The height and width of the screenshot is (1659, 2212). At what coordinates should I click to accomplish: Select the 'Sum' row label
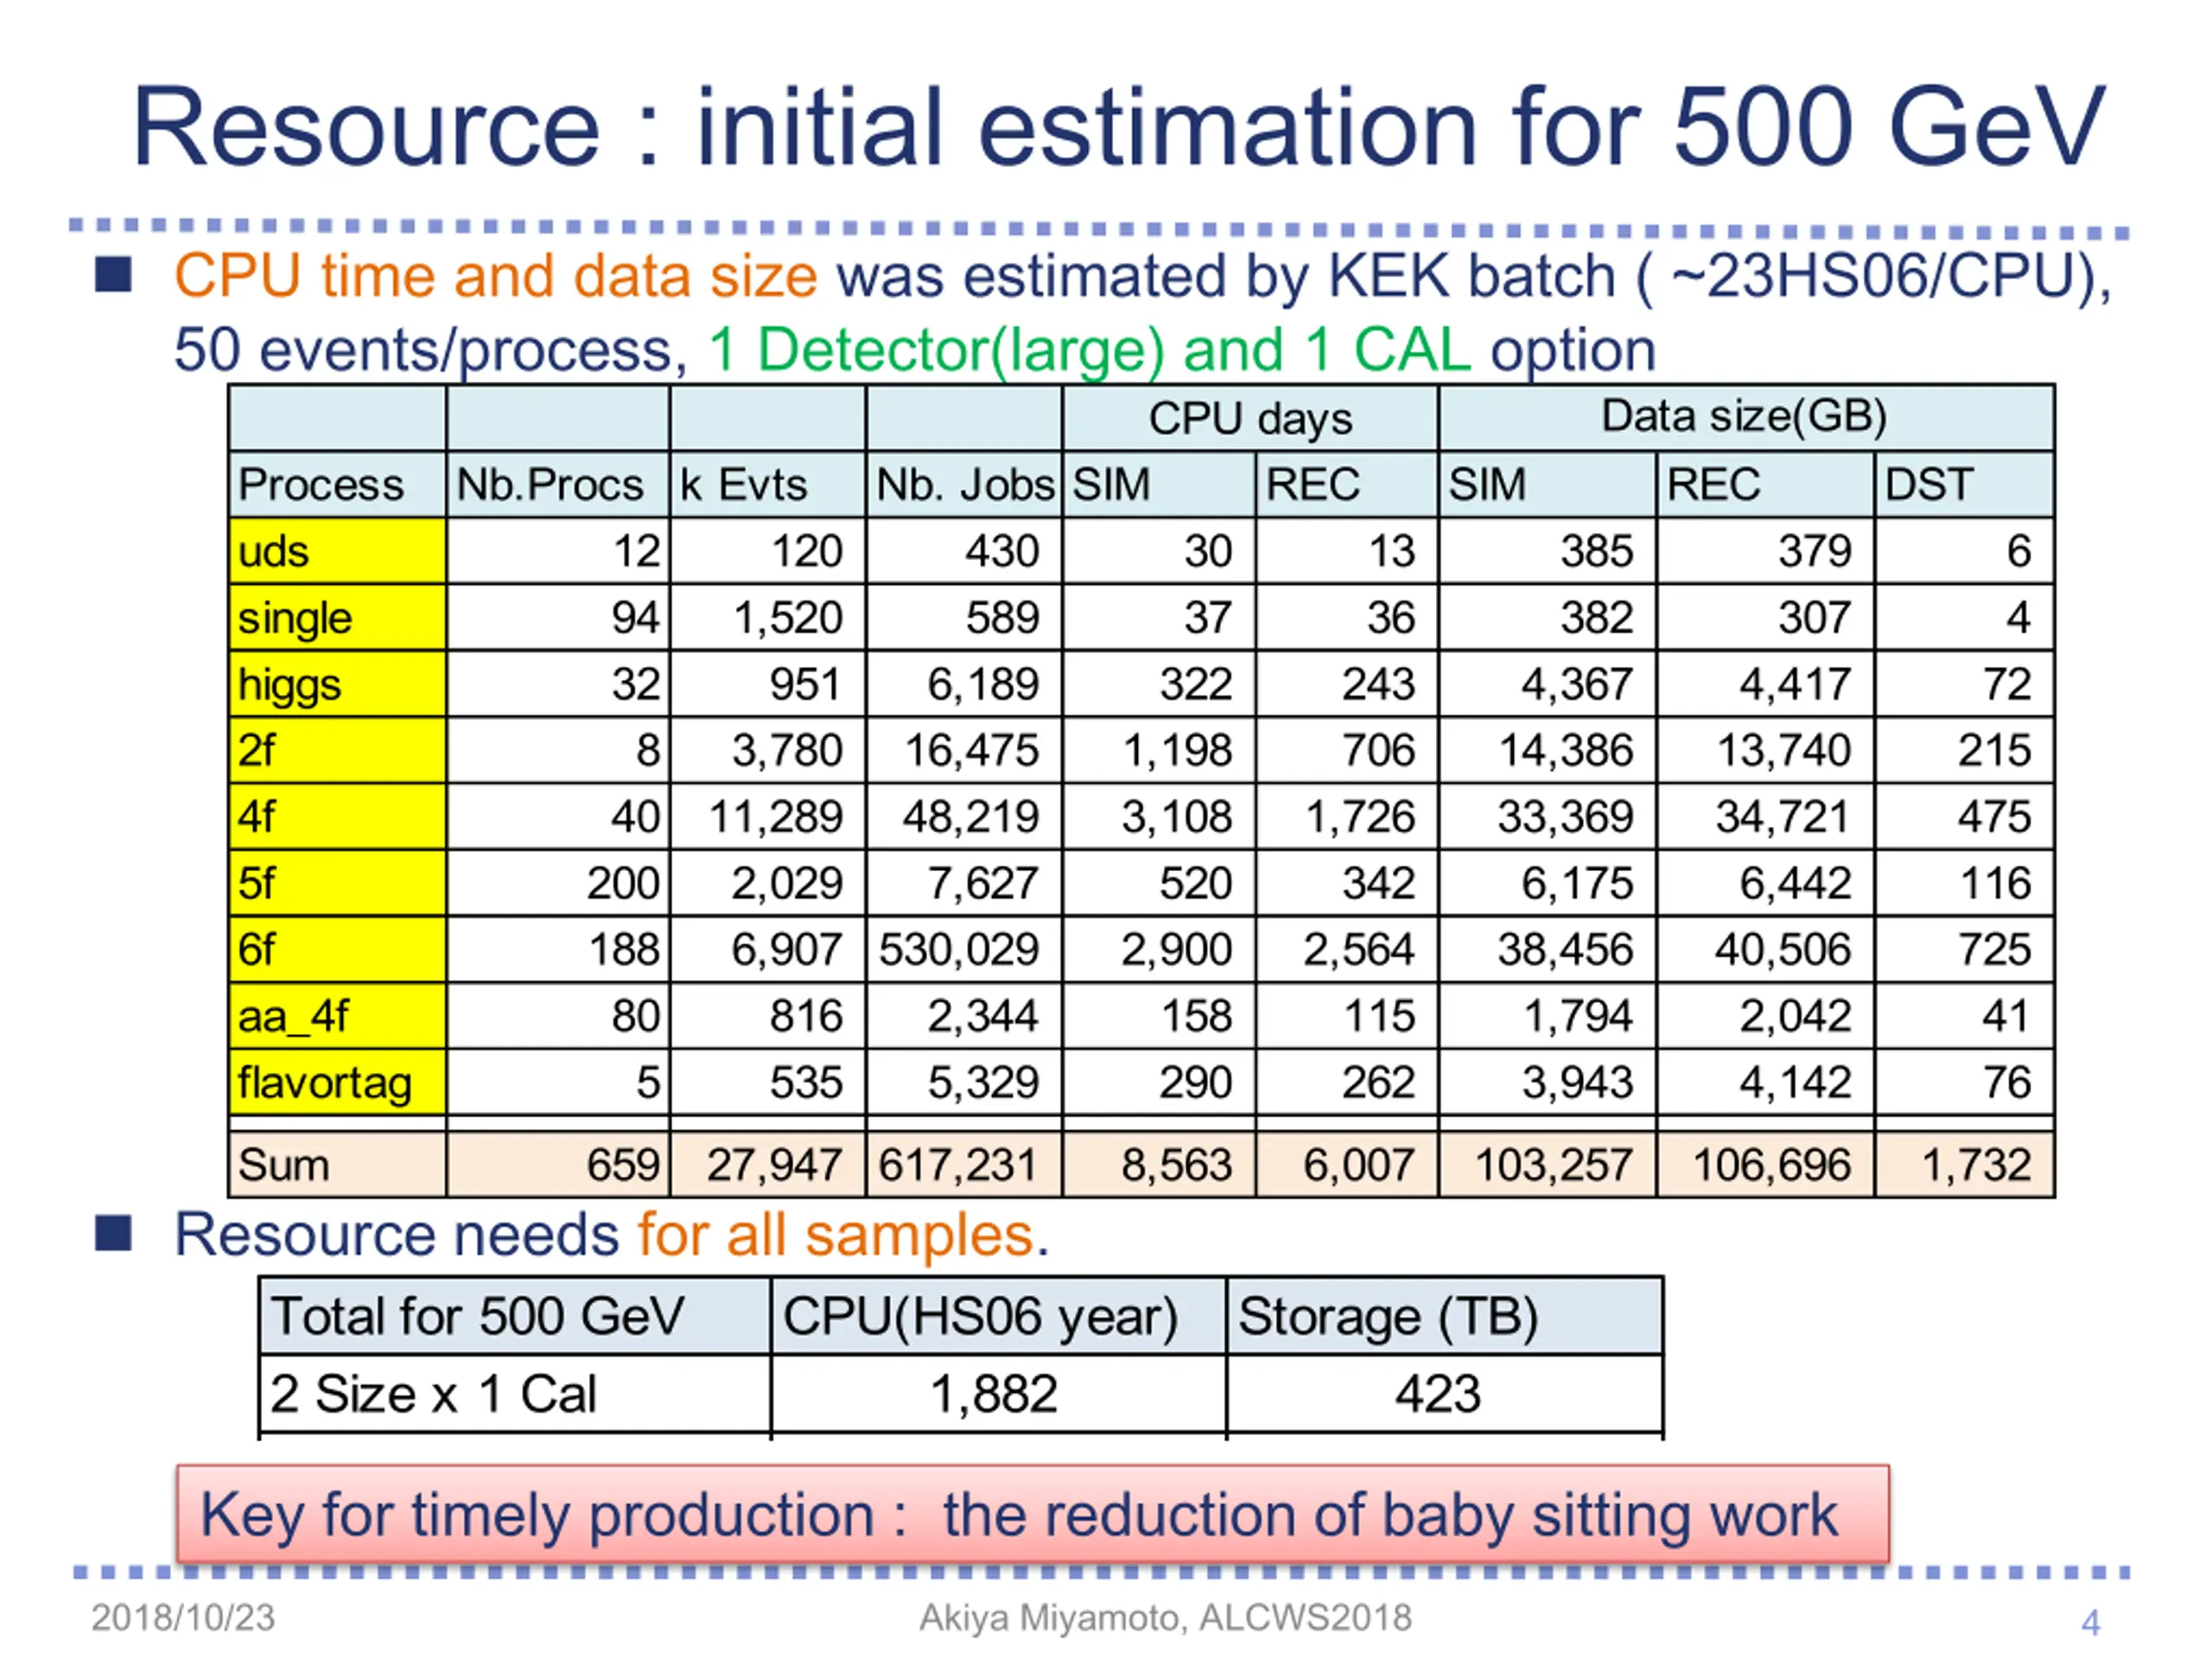[337, 1165]
